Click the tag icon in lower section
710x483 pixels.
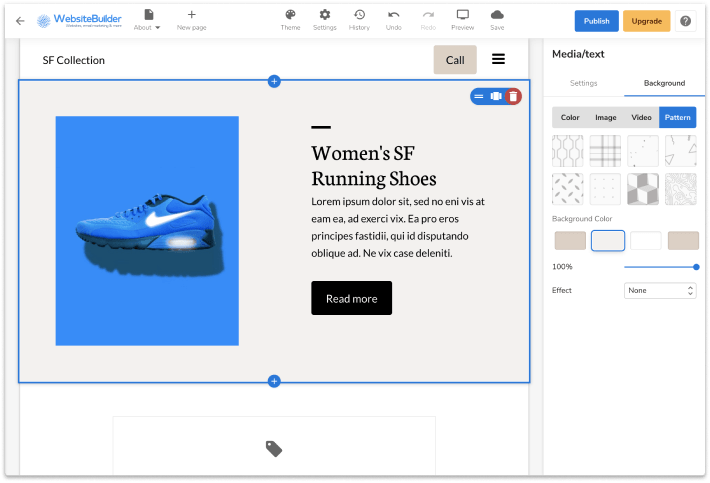pos(274,449)
